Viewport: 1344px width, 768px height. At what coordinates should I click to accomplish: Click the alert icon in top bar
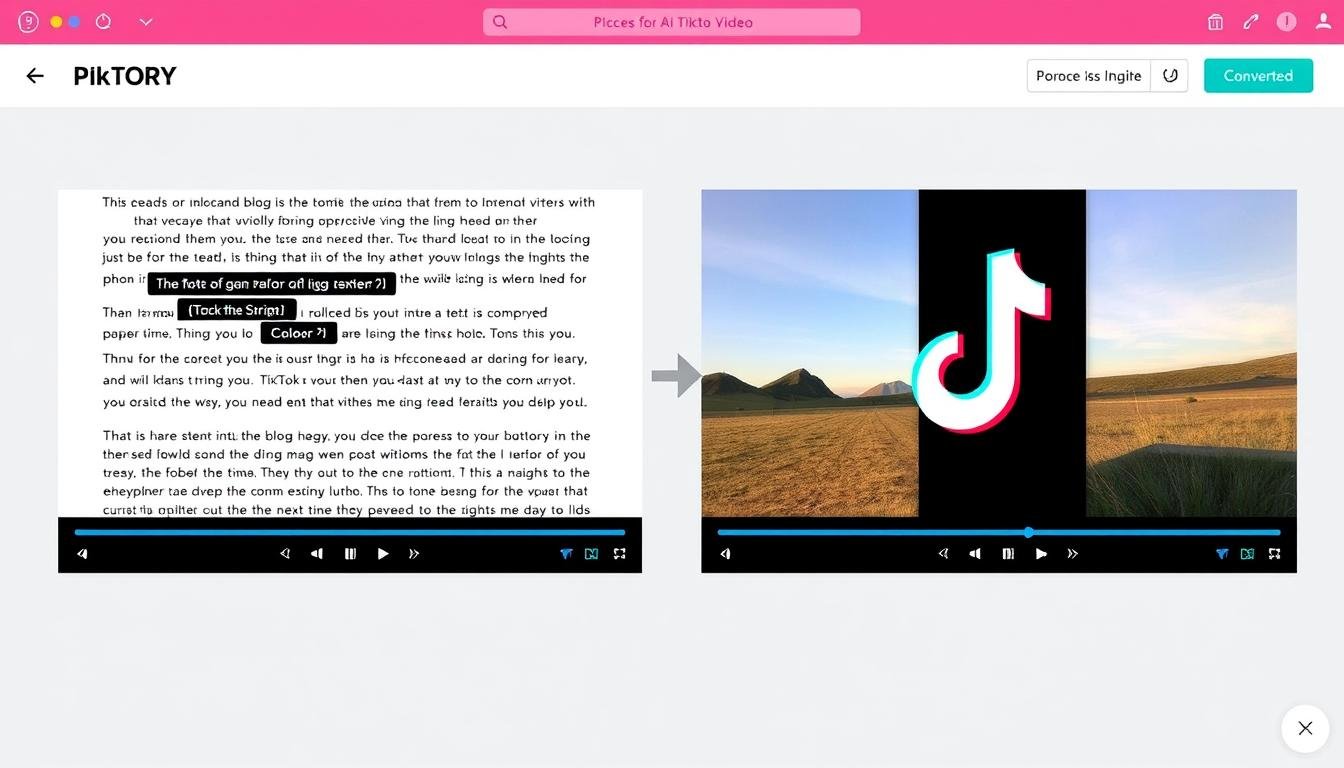tap(1286, 22)
